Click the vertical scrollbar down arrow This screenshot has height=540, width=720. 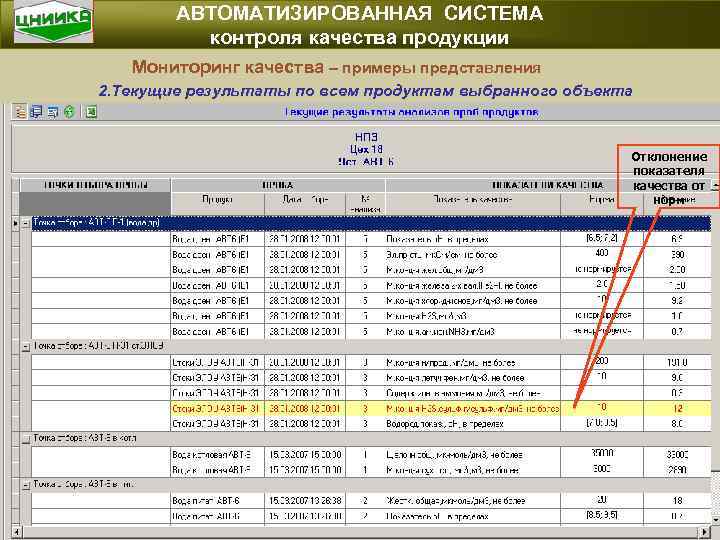(x=715, y=520)
